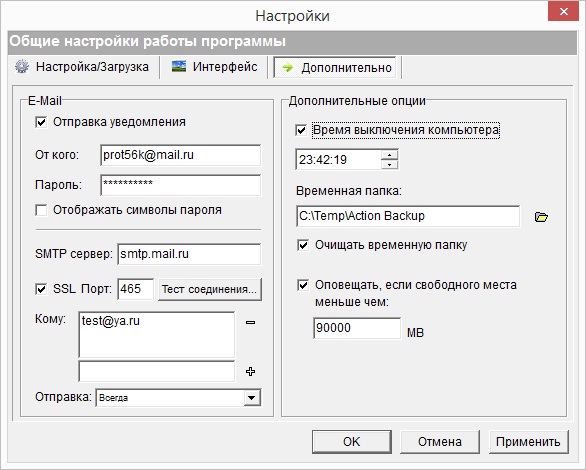
Task: Increase shutdown time with up spinner arrow
Action: click(389, 155)
